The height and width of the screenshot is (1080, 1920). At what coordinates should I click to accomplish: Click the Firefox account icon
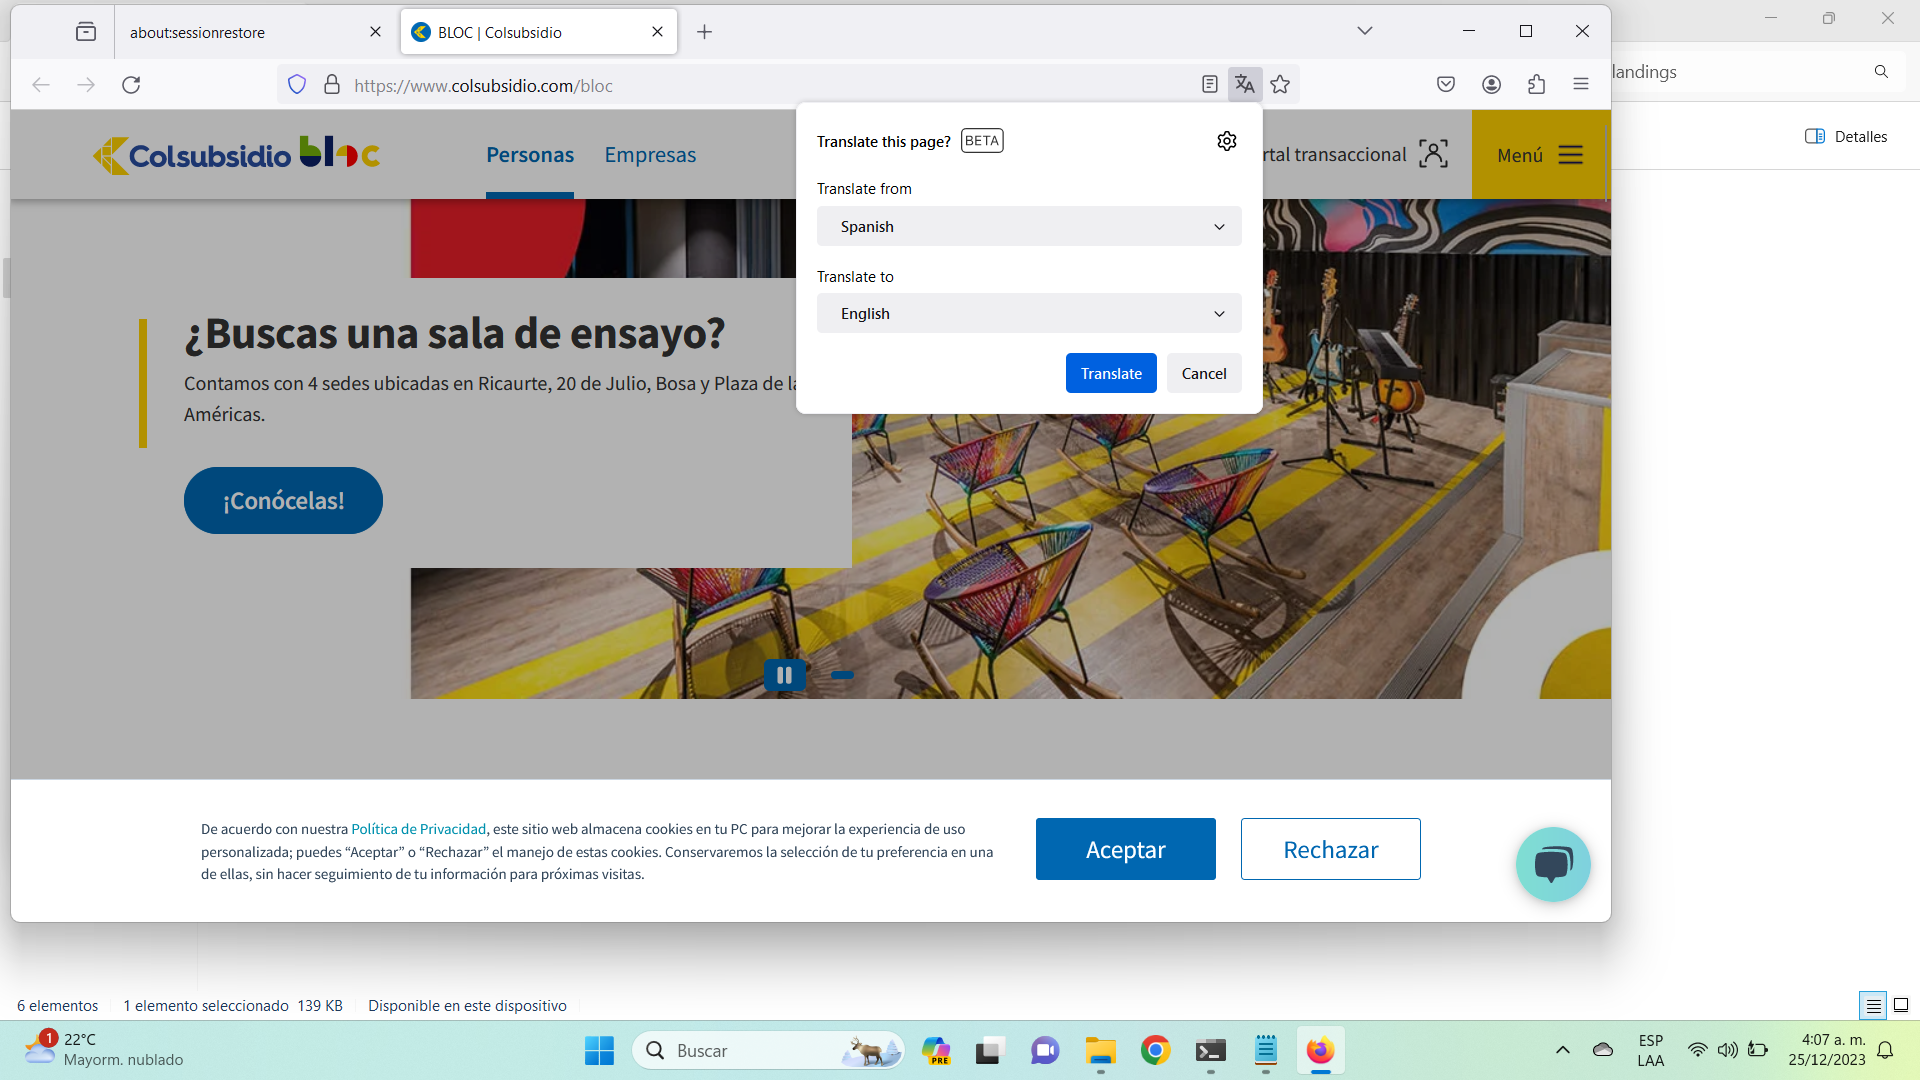[x=1491, y=85]
